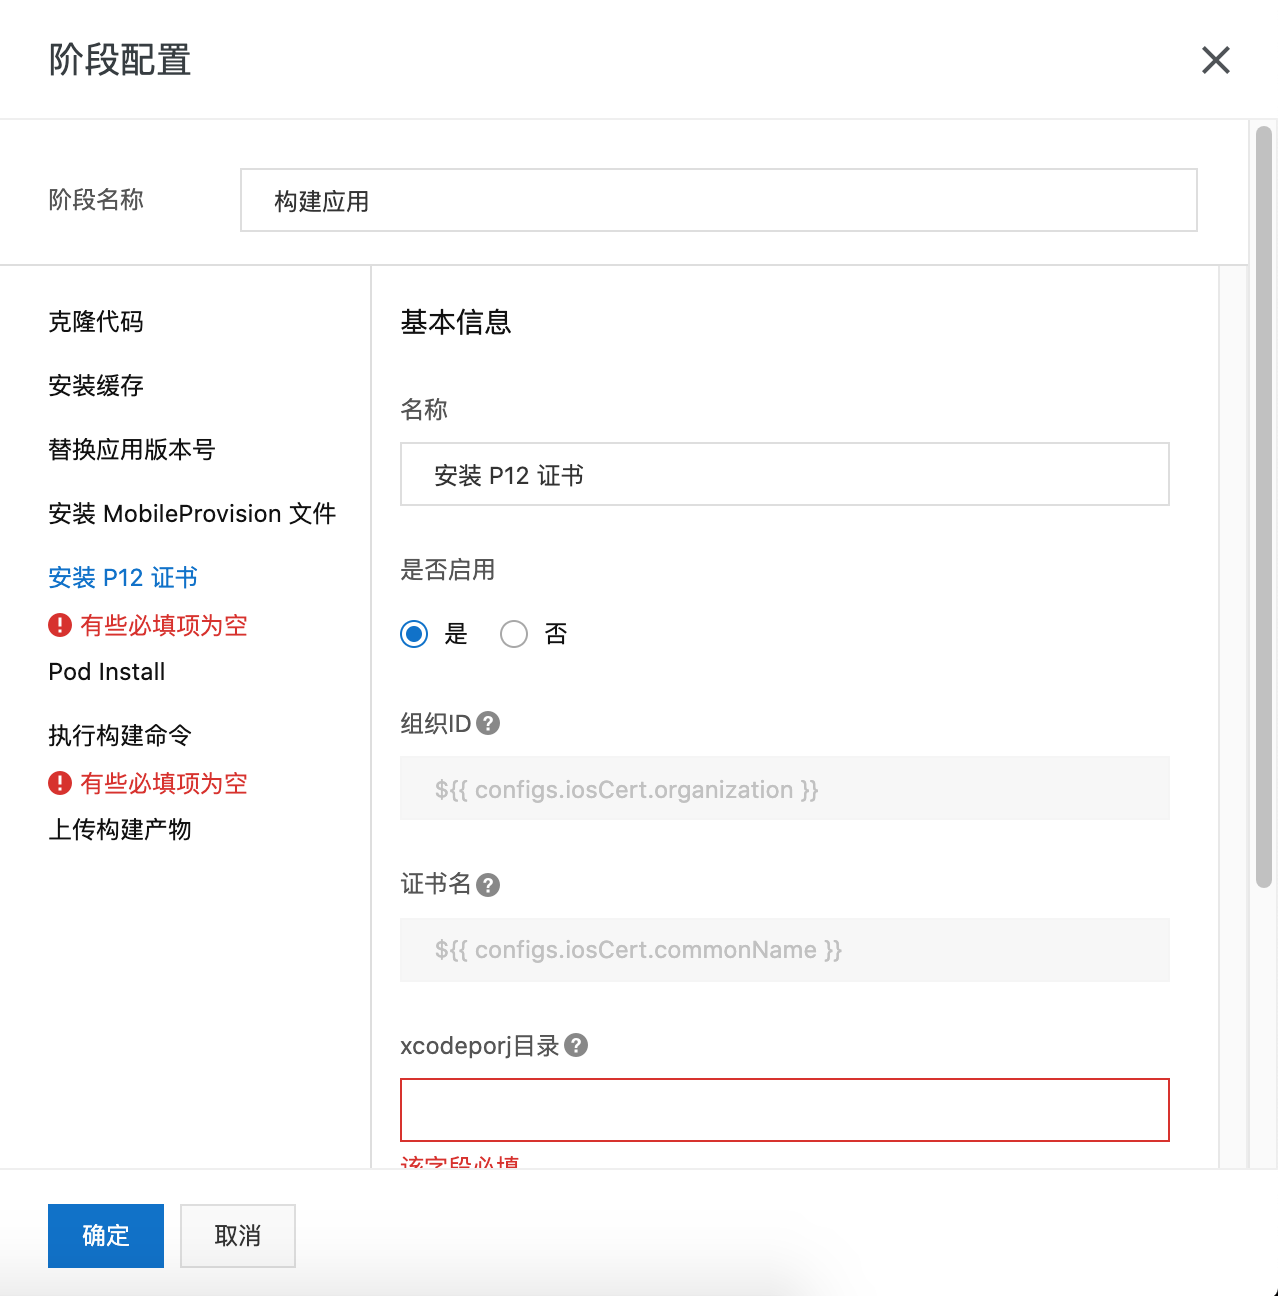
Task: Click help icon next to xcodeporj目录
Action: 576,1045
